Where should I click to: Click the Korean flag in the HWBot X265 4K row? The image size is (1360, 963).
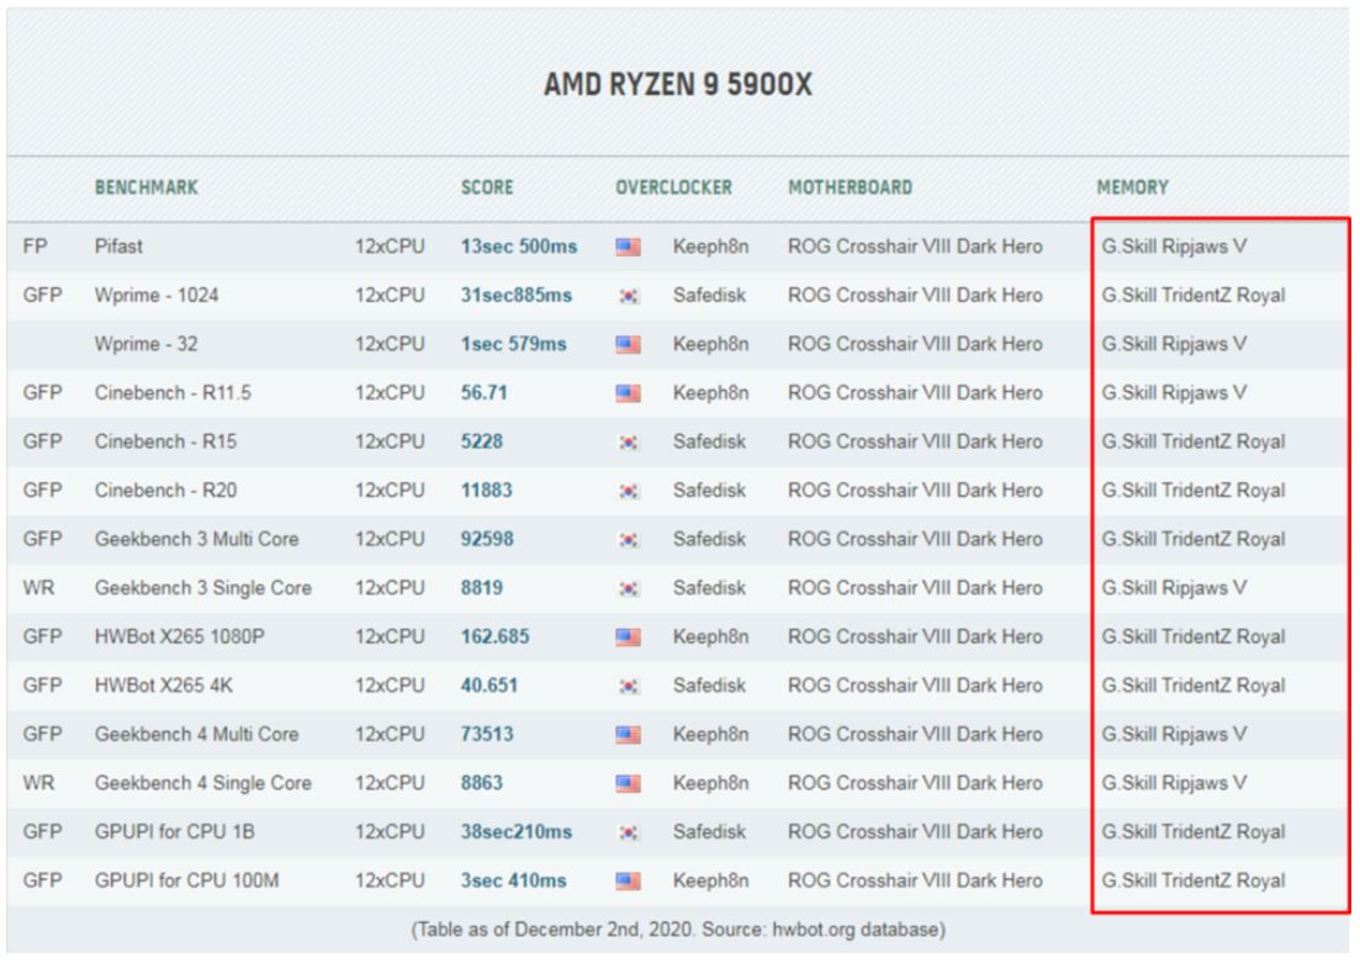point(628,686)
